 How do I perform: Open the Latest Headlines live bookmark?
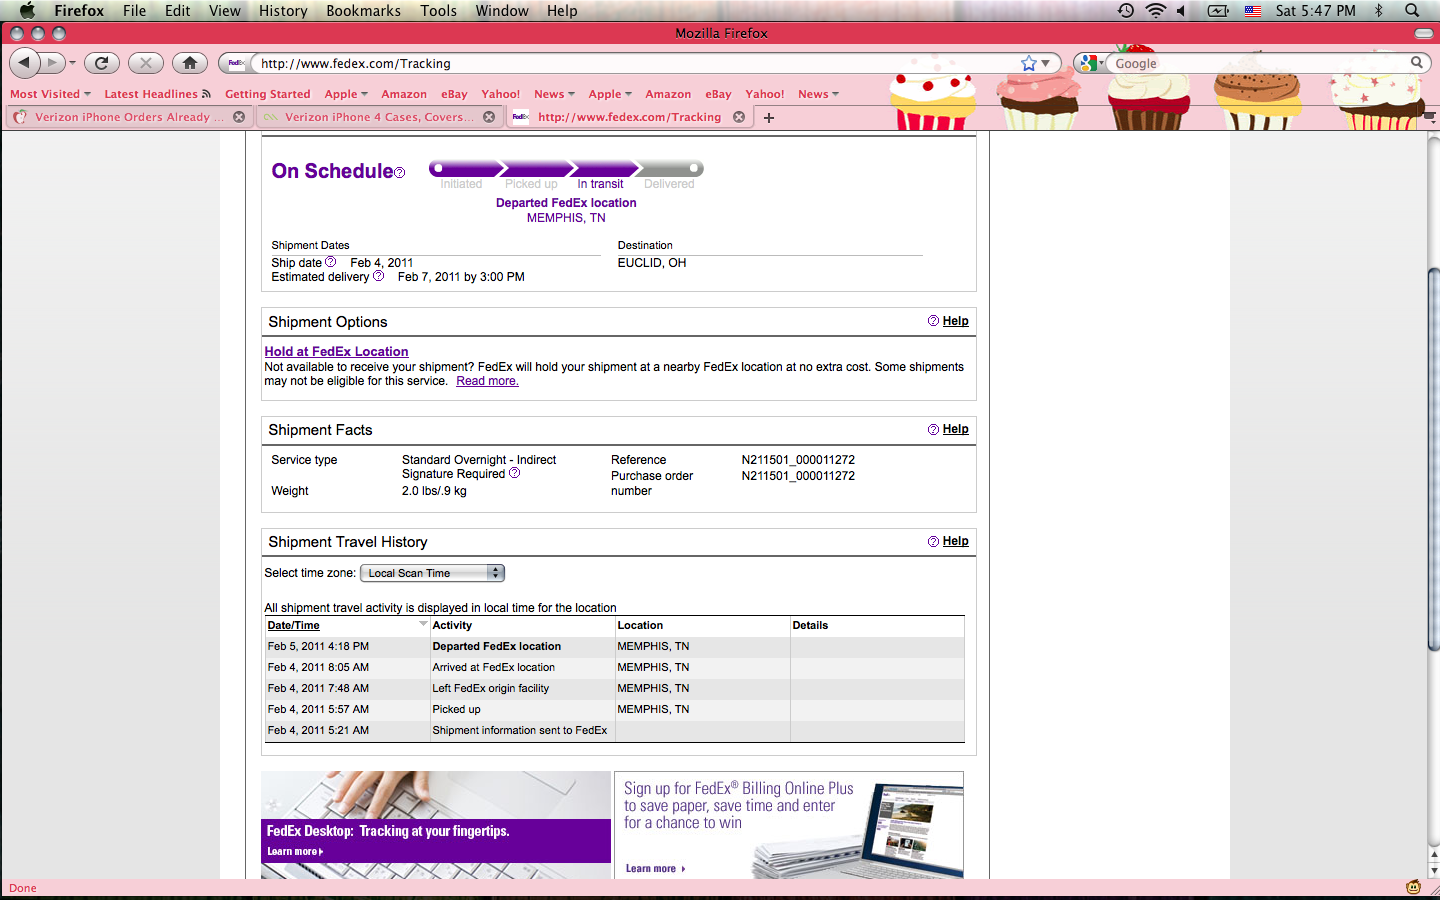157,94
